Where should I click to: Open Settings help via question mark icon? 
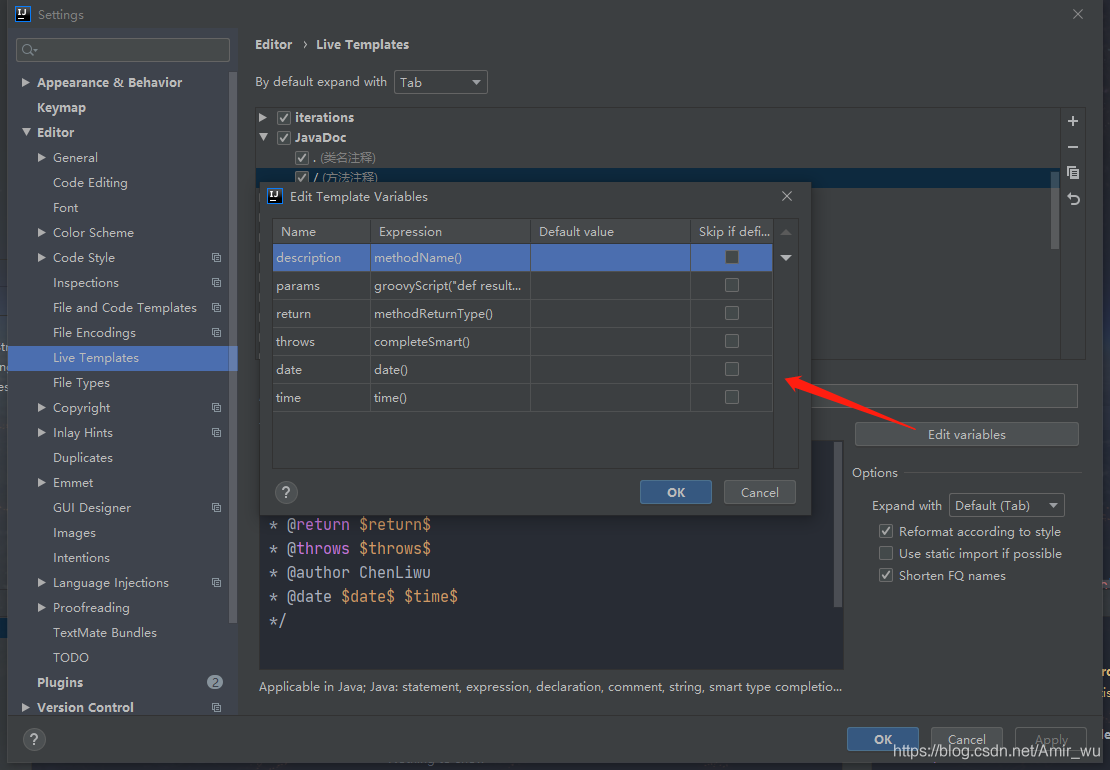34,740
